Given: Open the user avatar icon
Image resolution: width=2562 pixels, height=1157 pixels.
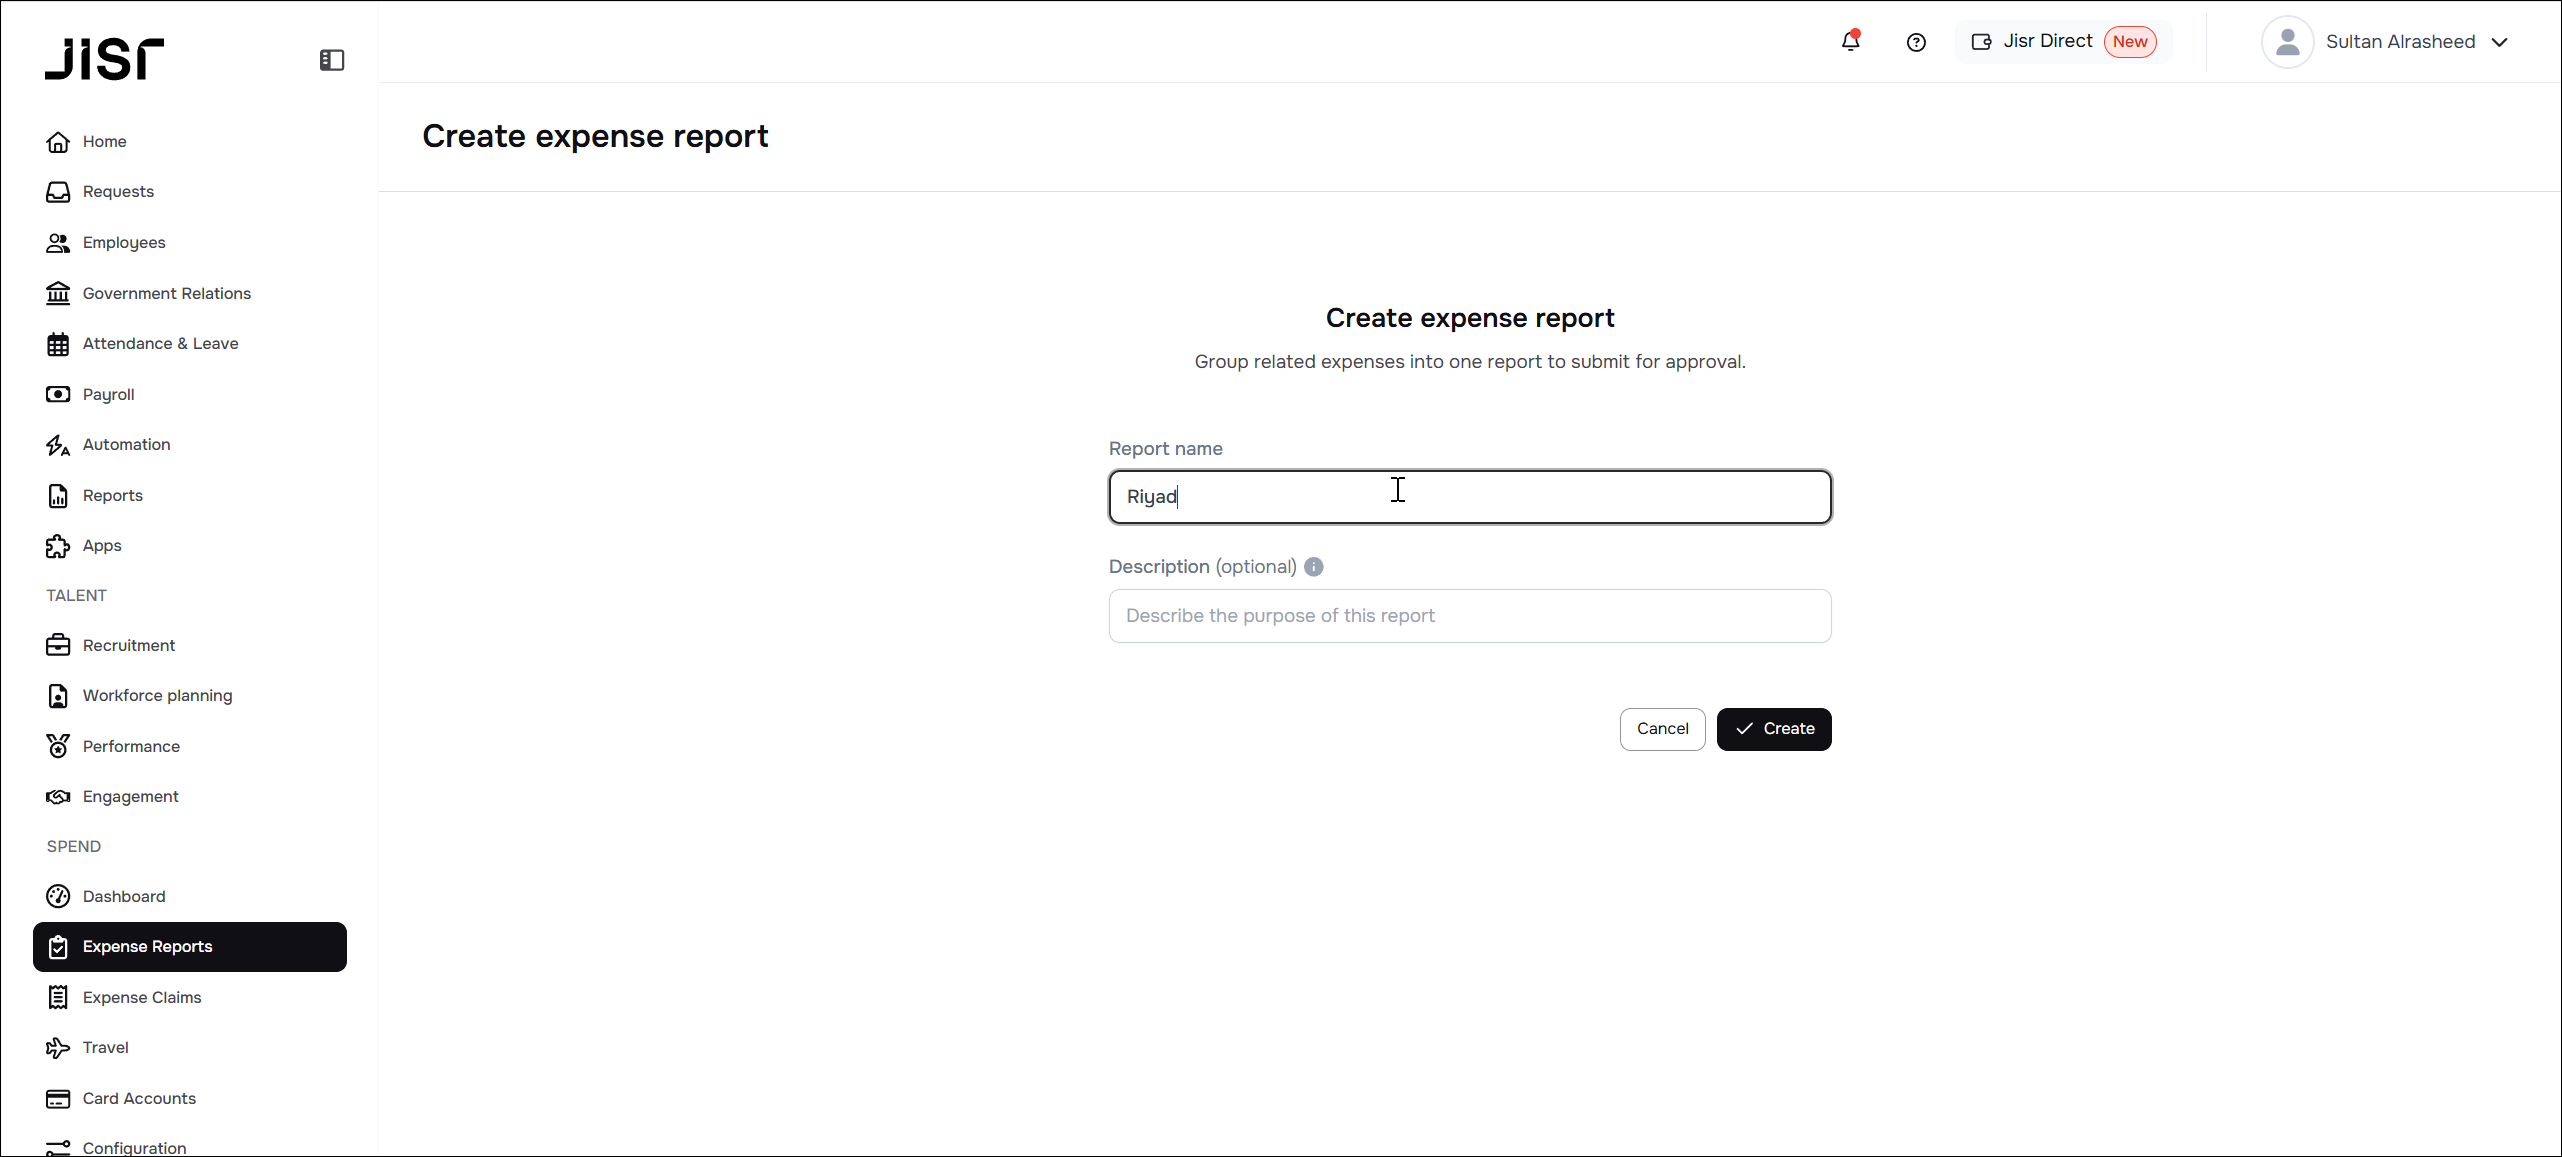Looking at the screenshot, I should click(x=2287, y=42).
